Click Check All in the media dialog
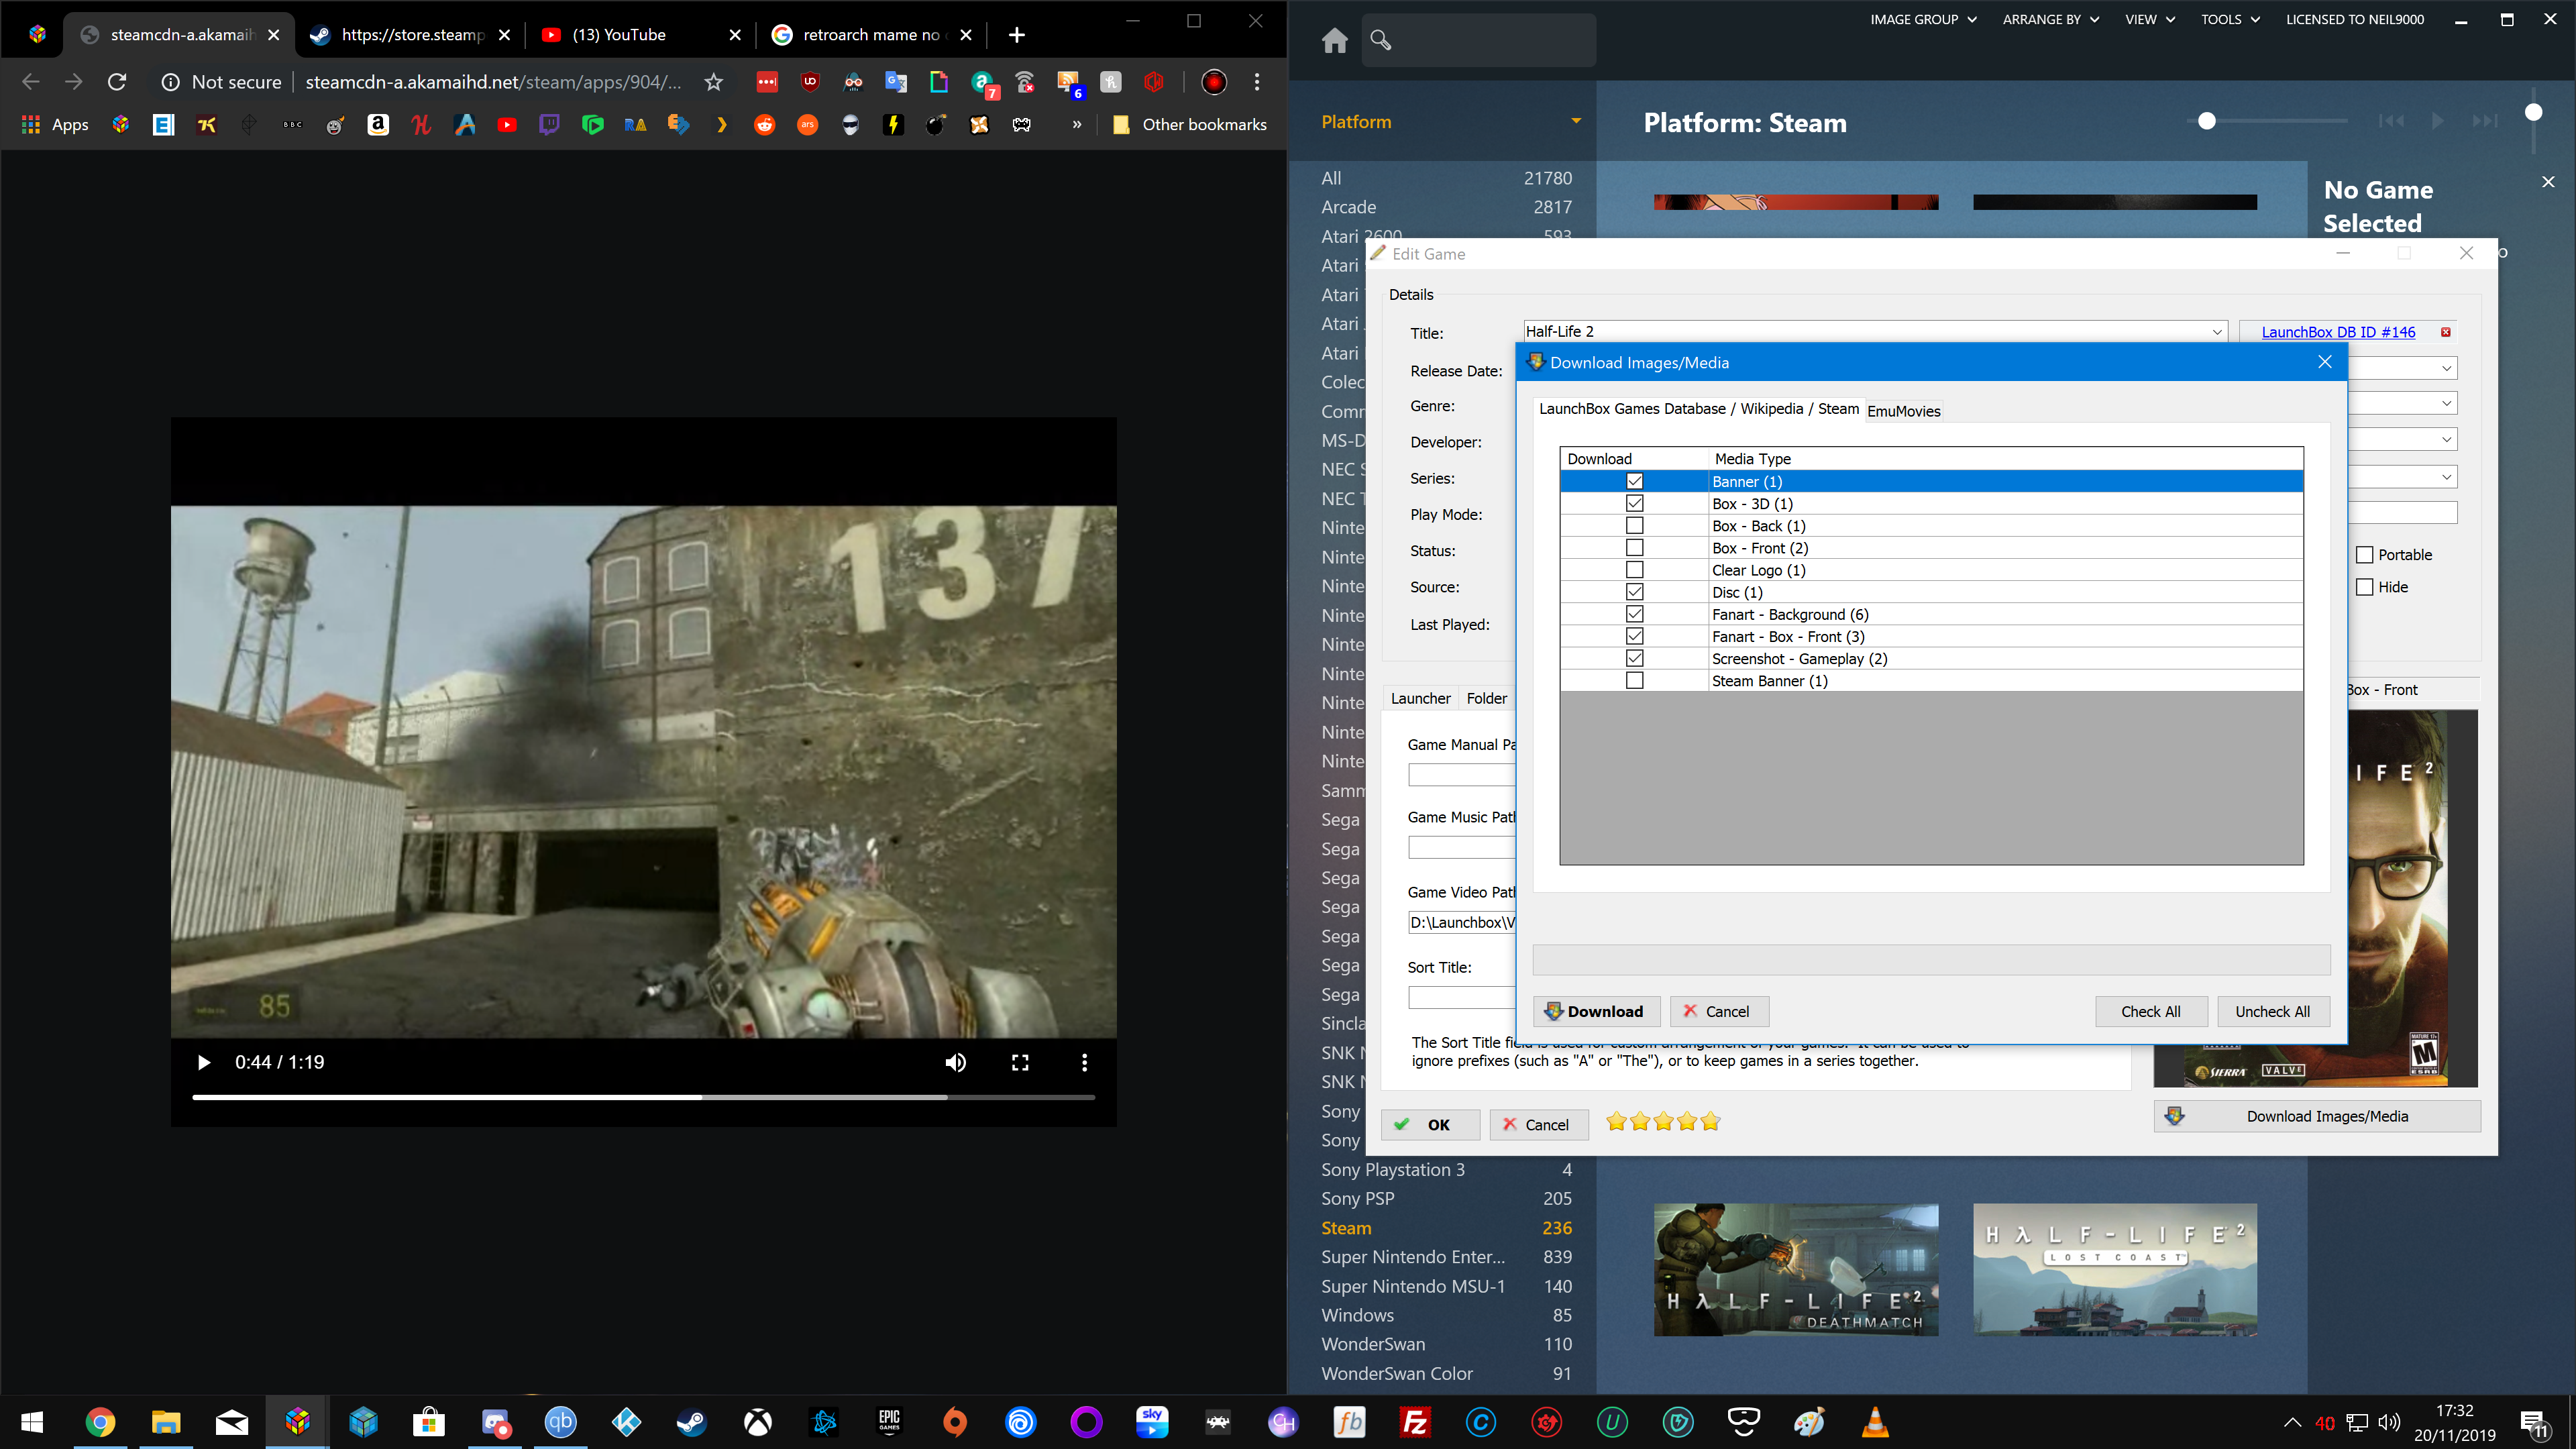 [x=2151, y=1011]
